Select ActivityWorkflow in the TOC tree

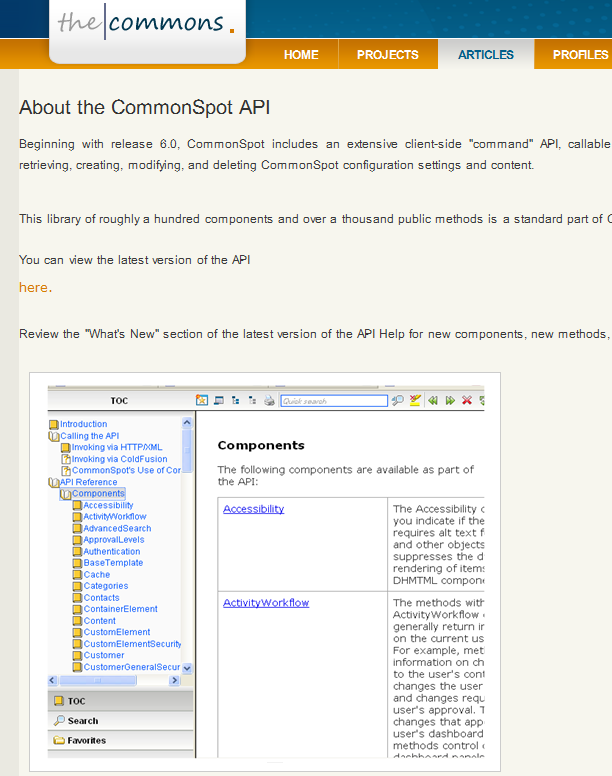tap(115, 517)
